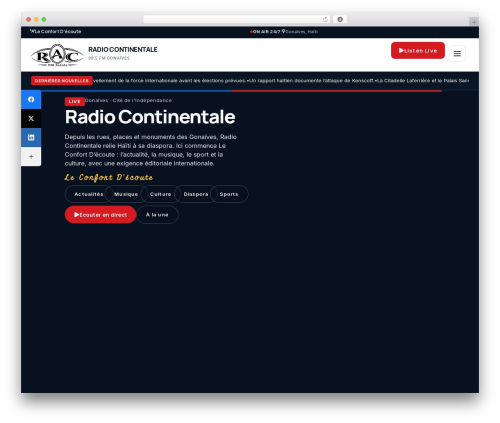Select the Diaspora category

point(196,194)
